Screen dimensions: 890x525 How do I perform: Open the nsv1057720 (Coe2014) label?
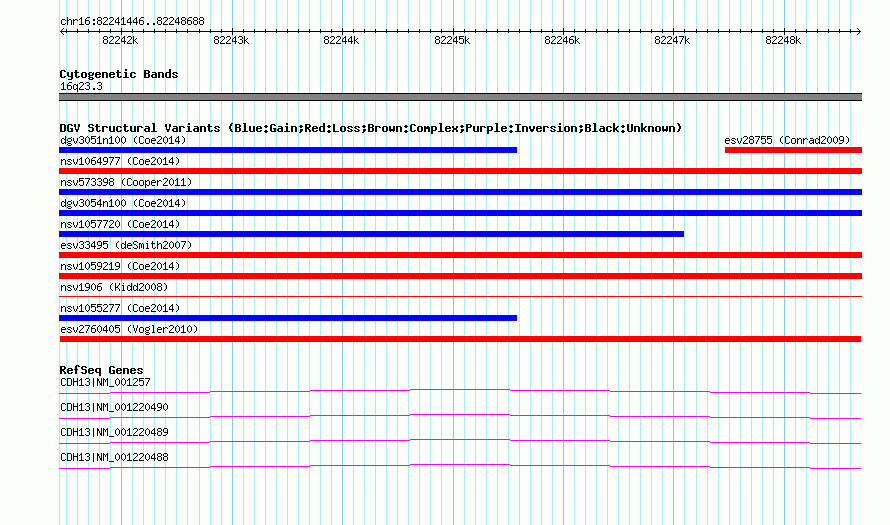pyautogui.click(x=120, y=224)
